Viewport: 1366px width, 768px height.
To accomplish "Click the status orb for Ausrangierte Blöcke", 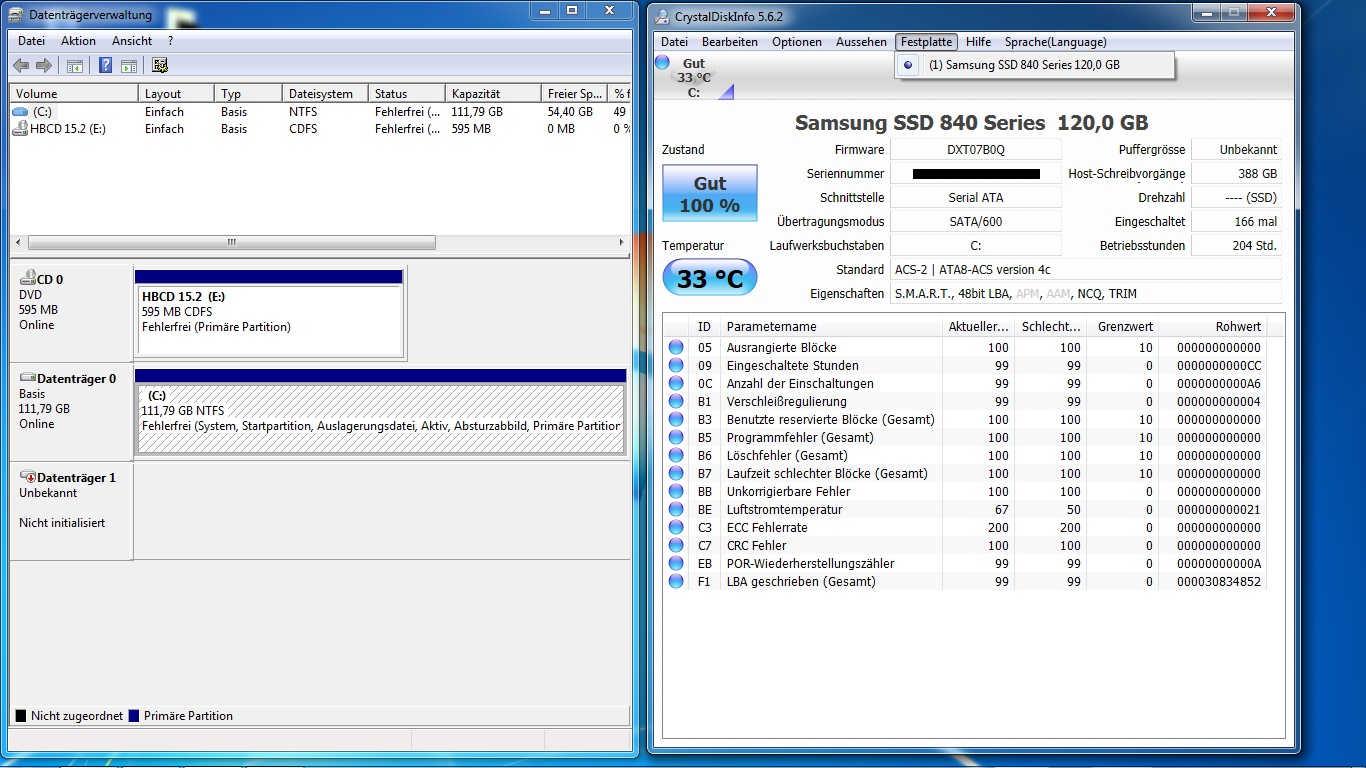I will point(676,348).
